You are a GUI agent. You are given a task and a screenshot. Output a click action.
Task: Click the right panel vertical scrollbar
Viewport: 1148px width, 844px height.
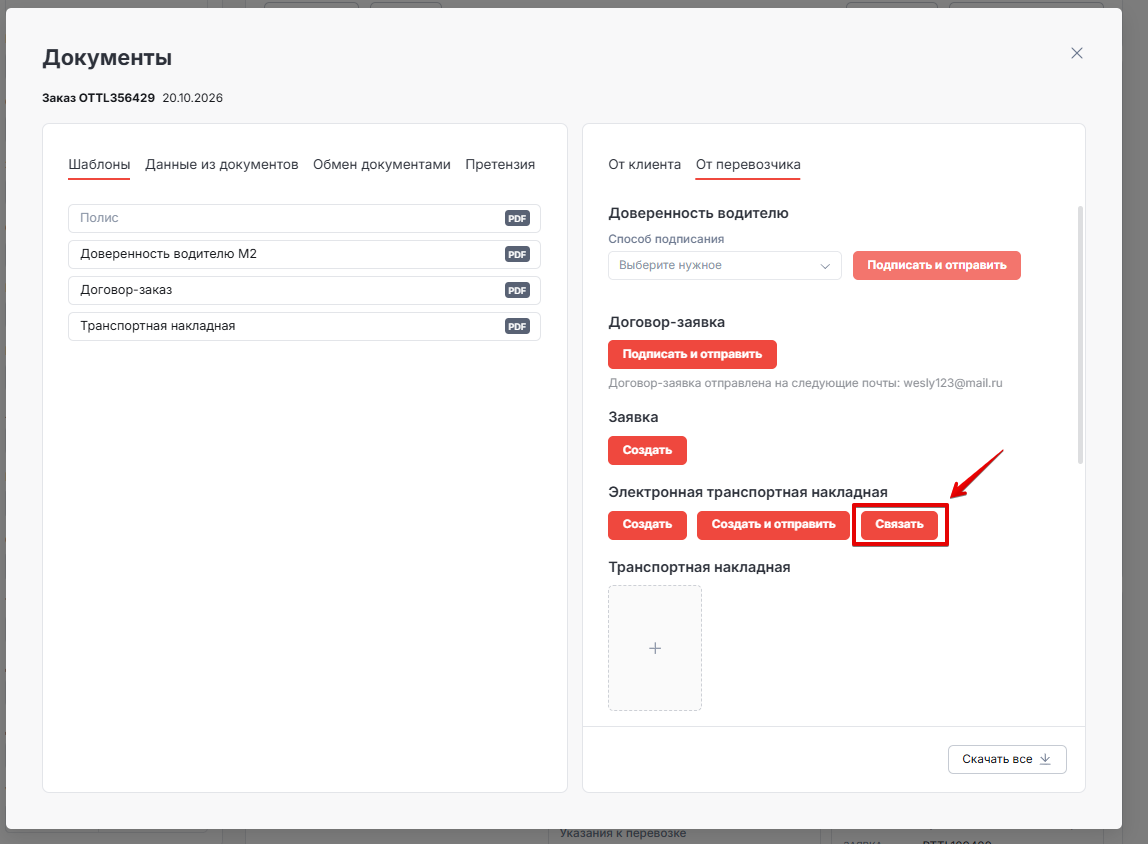(x=1080, y=335)
